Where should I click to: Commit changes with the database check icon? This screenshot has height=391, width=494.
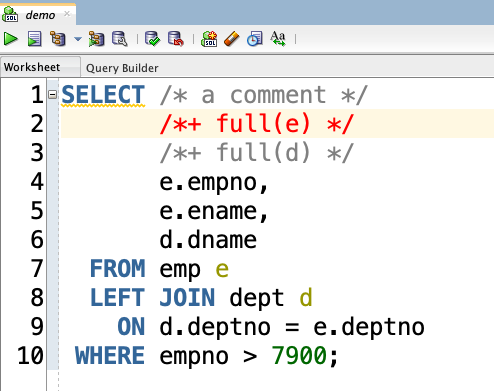(x=152, y=39)
